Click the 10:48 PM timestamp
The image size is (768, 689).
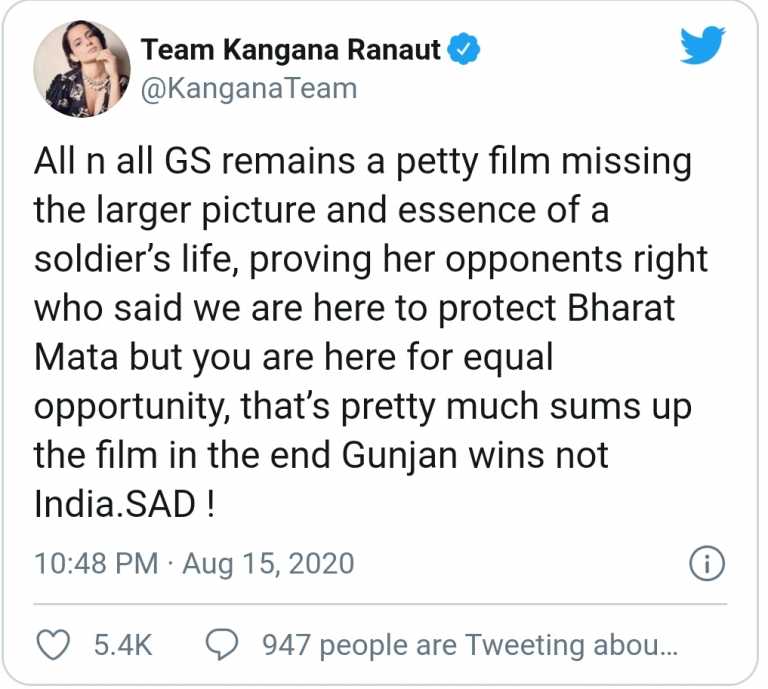(x=96, y=563)
